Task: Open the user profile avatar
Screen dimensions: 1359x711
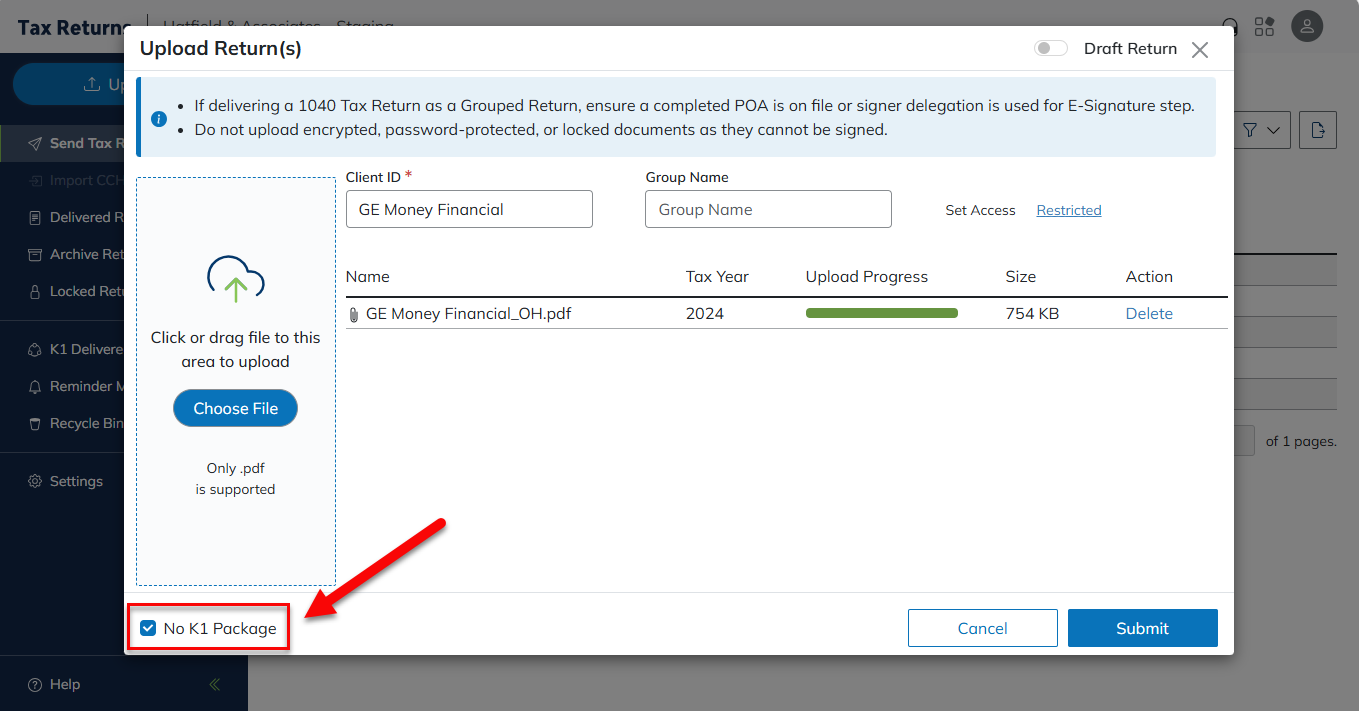Action: coord(1307,27)
